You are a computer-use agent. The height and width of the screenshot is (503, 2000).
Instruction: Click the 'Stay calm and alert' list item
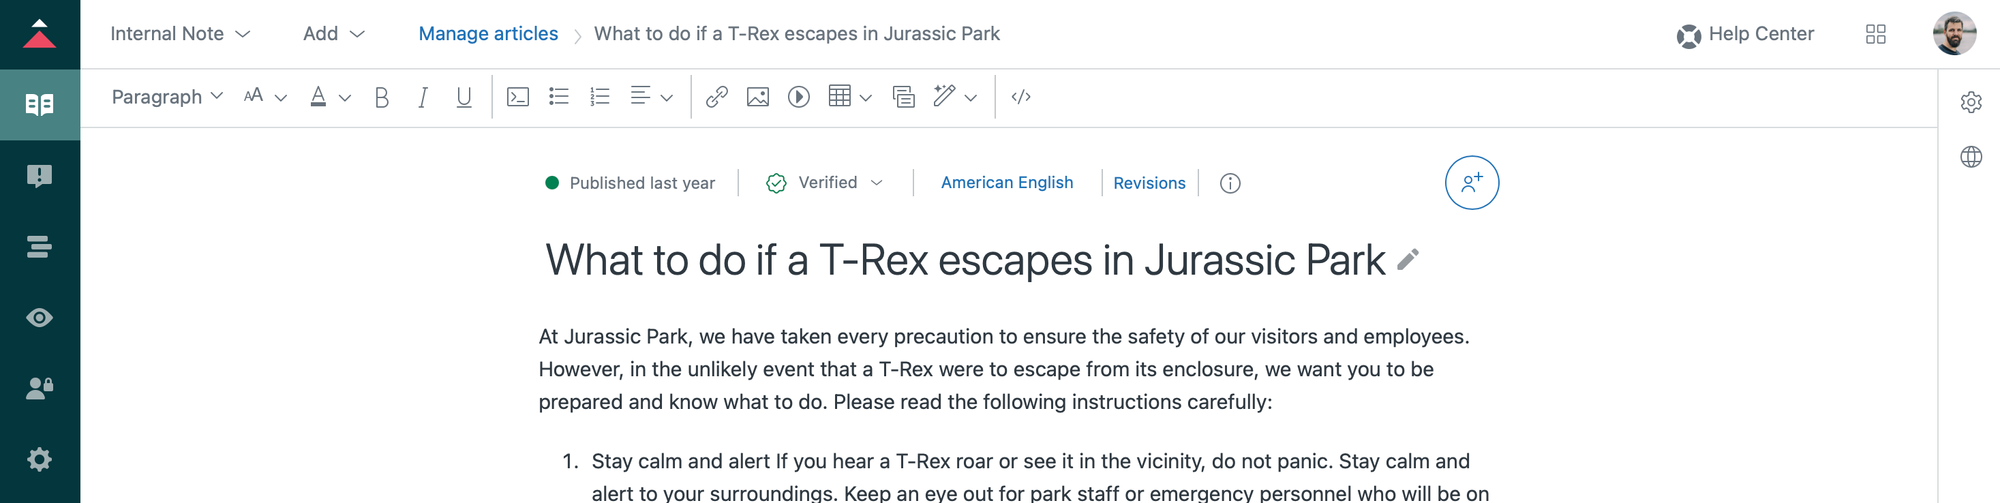(1025, 477)
